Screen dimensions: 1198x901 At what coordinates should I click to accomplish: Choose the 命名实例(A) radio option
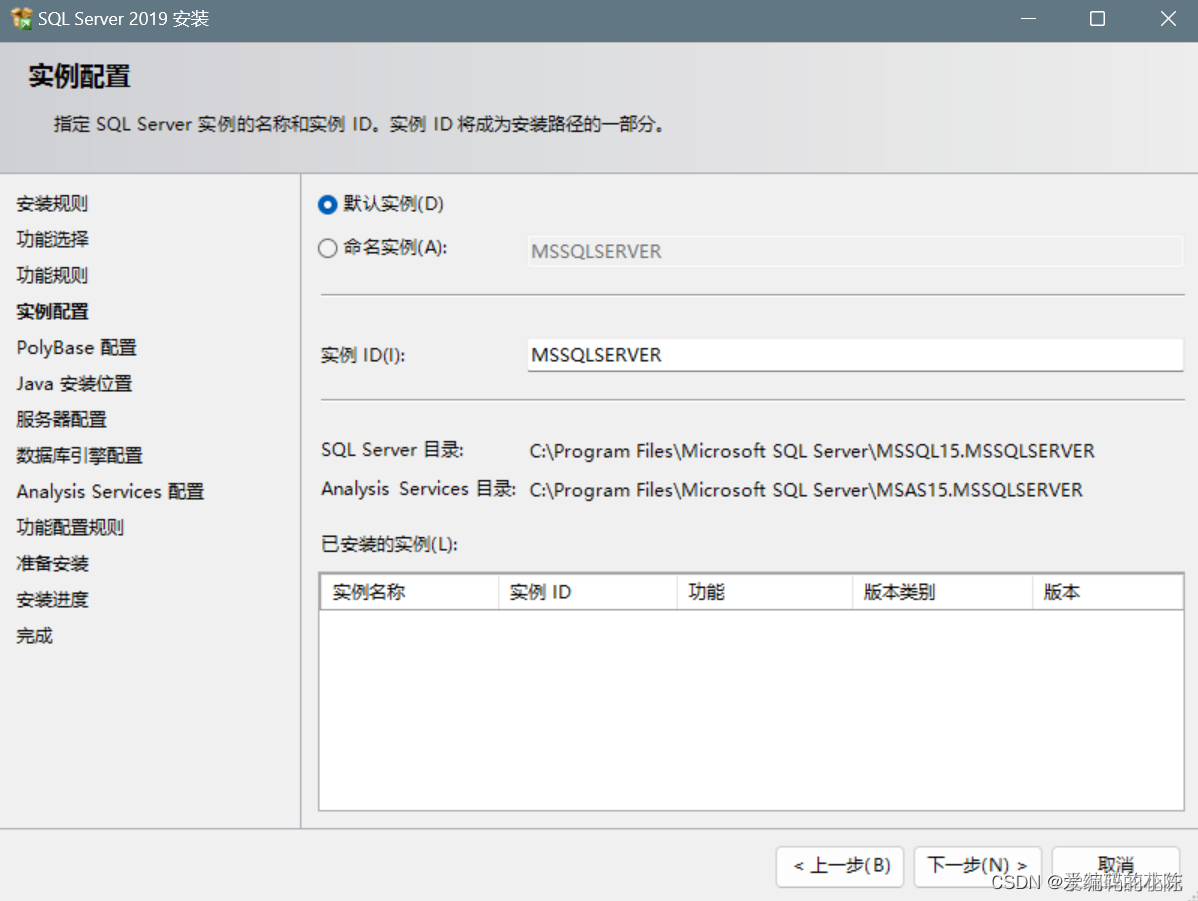[x=328, y=248]
